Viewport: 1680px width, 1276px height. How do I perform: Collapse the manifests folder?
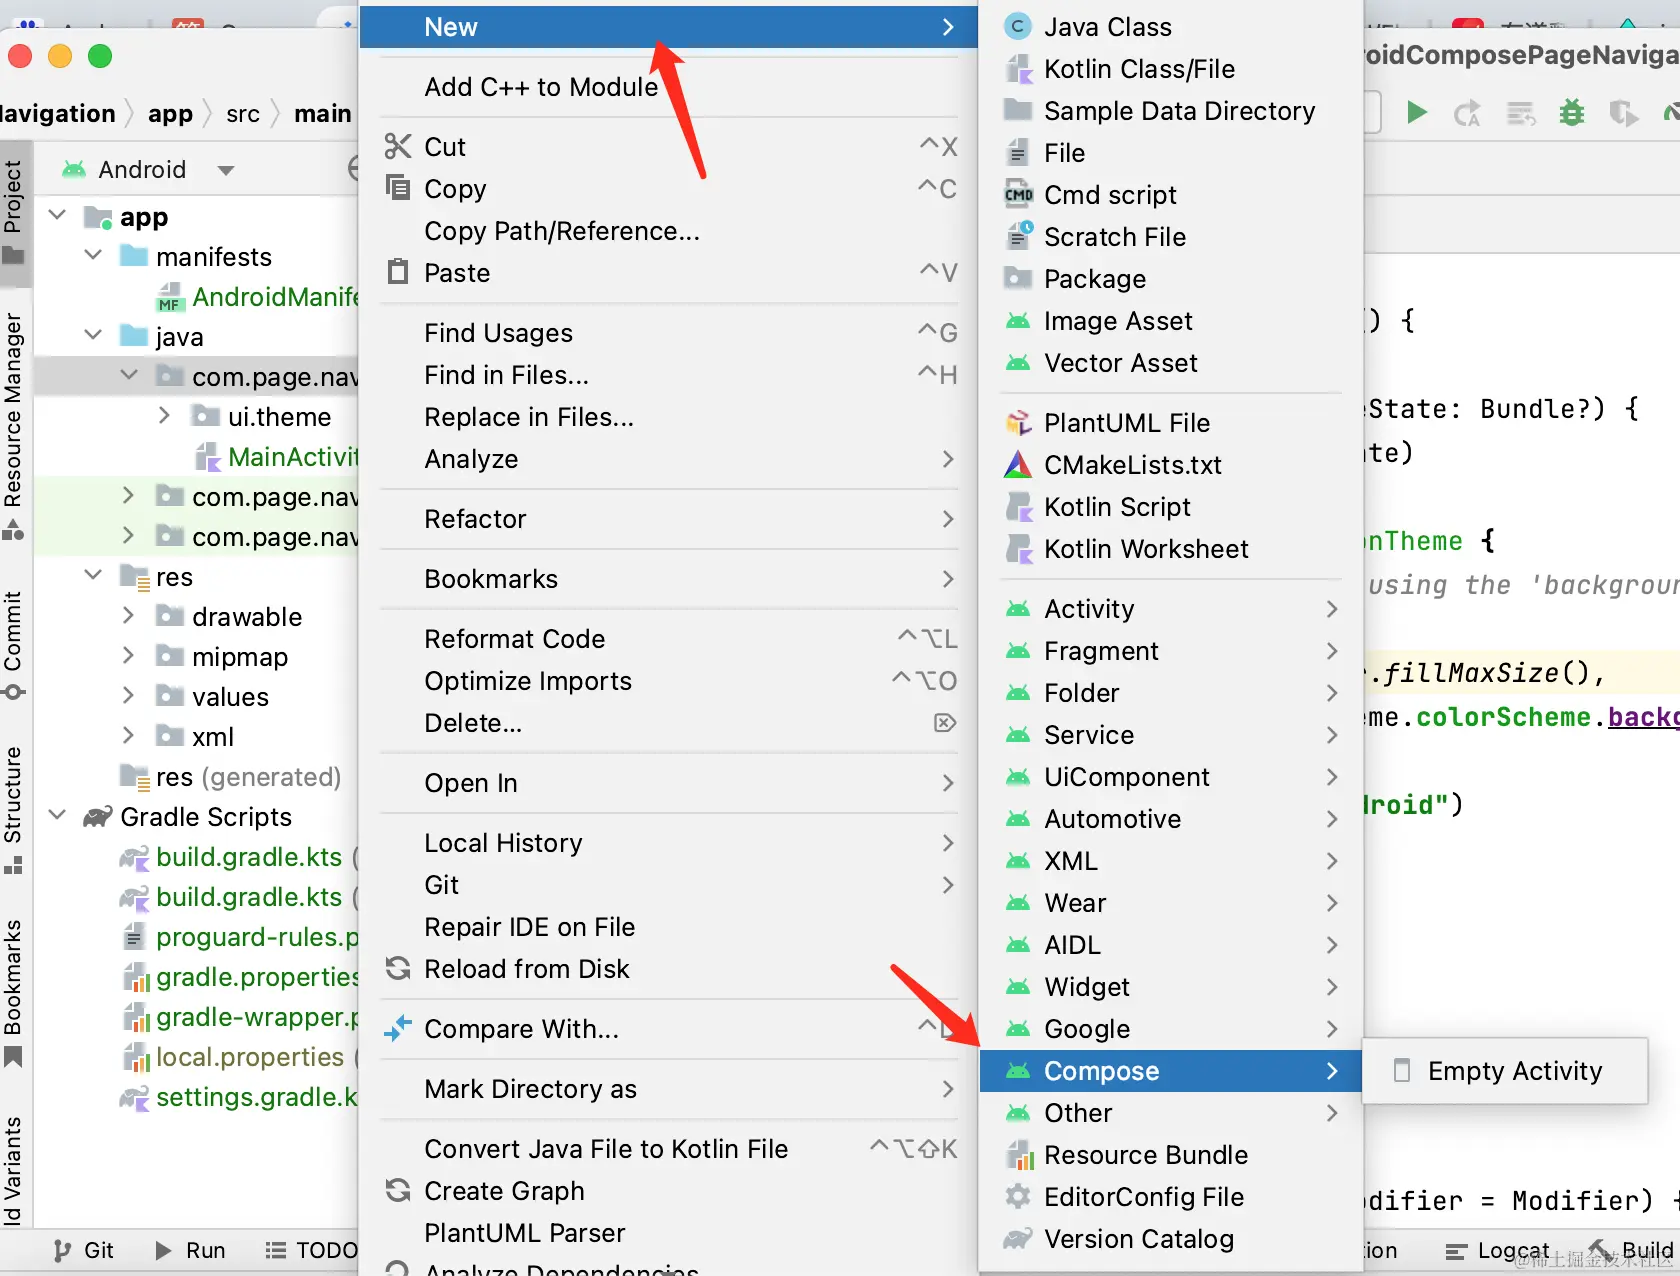click(94, 256)
